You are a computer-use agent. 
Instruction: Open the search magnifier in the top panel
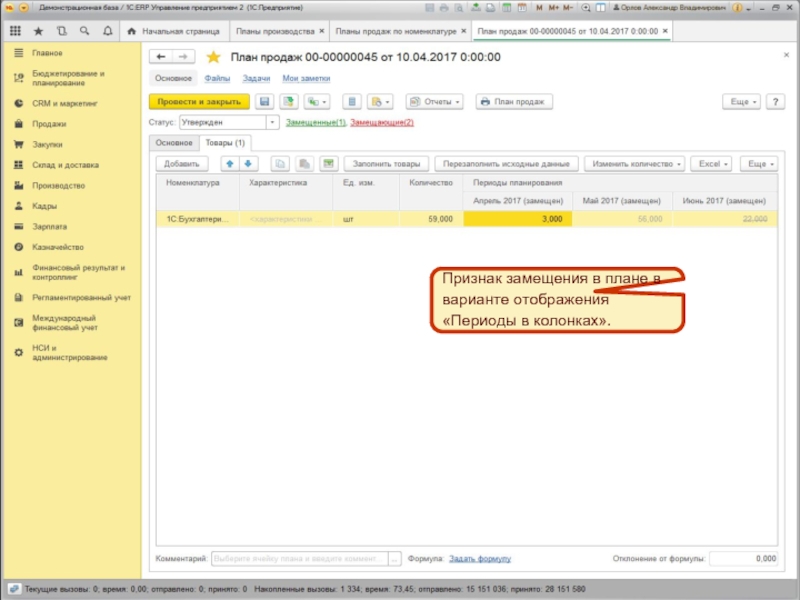84,32
